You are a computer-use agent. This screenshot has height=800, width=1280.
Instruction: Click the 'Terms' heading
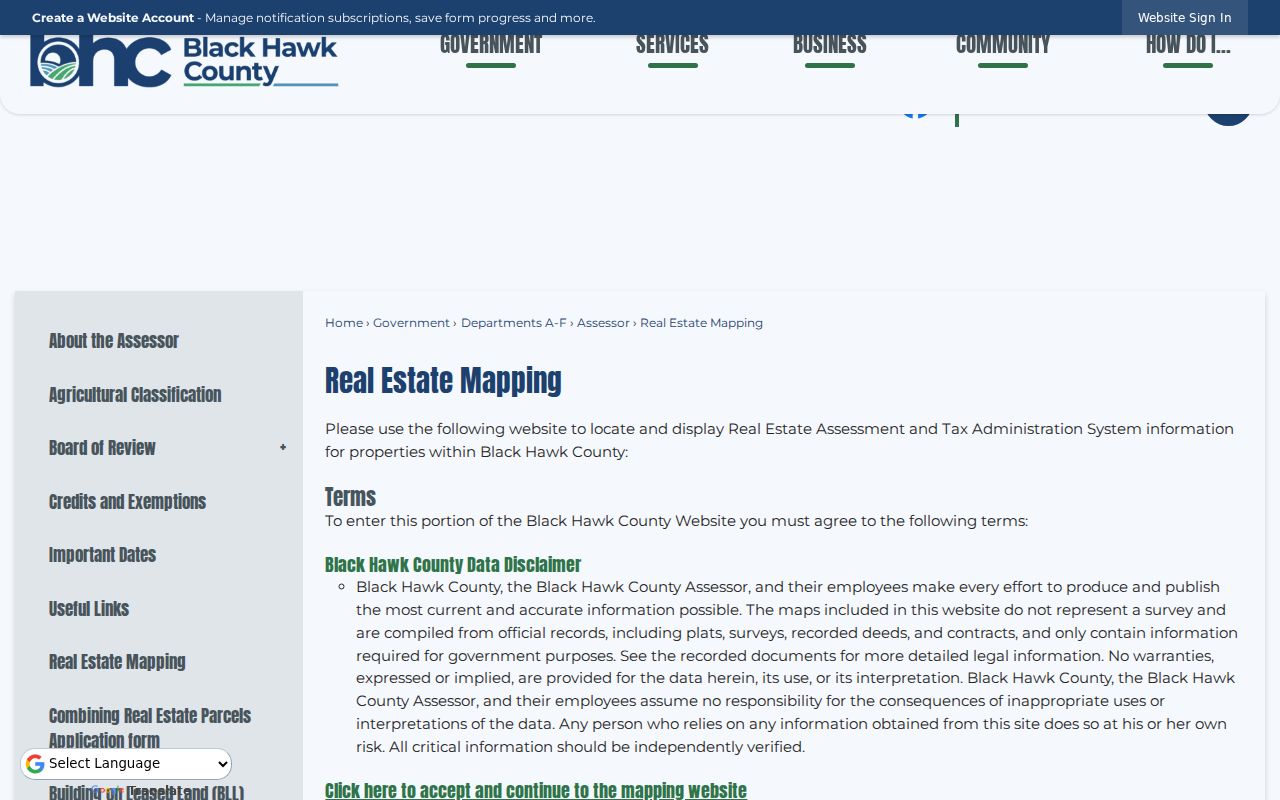(x=350, y=497)
